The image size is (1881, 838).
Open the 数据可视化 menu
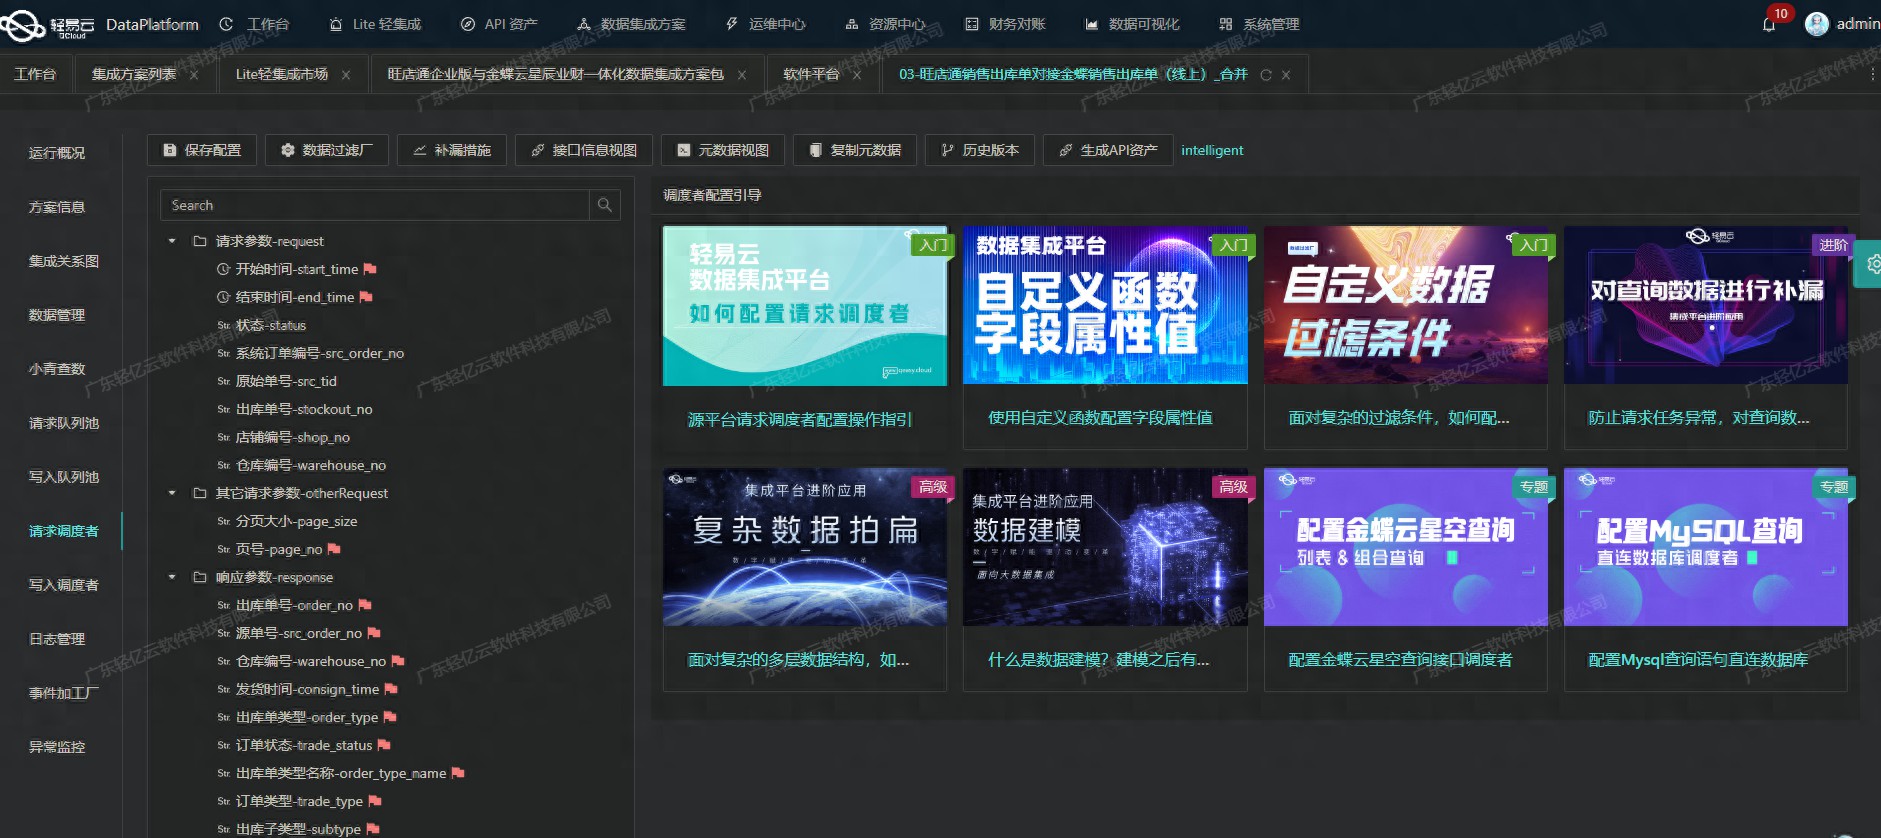click(x=1132, y=24)
